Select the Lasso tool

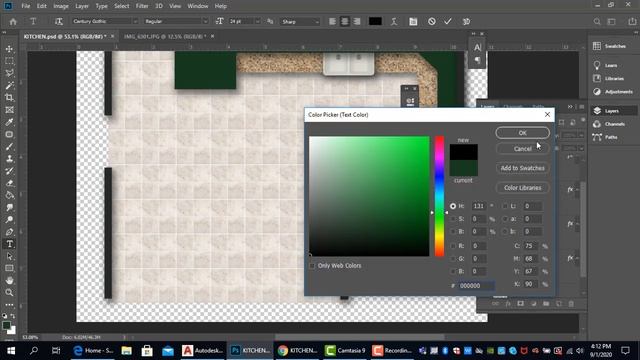point(9,73)
